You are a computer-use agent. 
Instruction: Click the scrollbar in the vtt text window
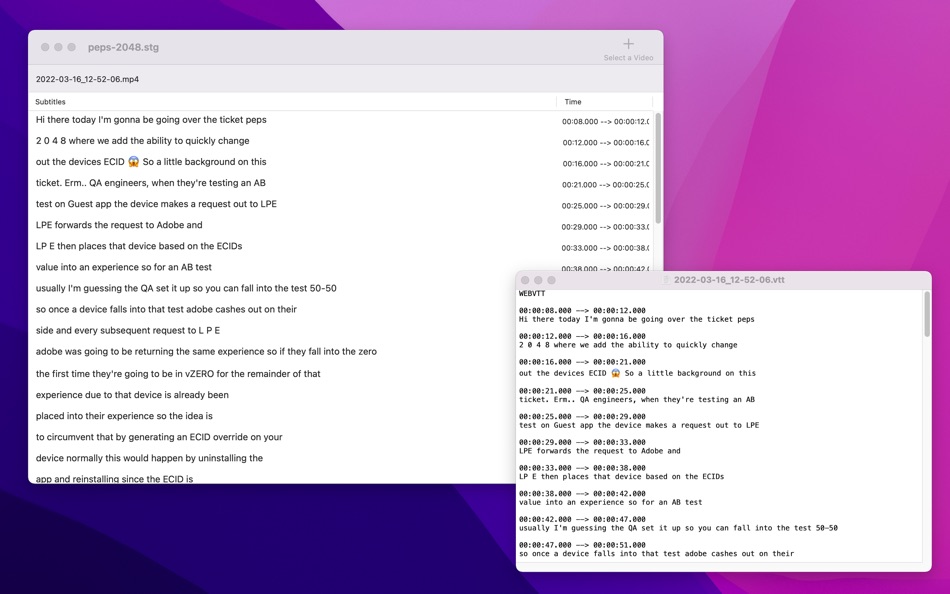click(926, 314)
